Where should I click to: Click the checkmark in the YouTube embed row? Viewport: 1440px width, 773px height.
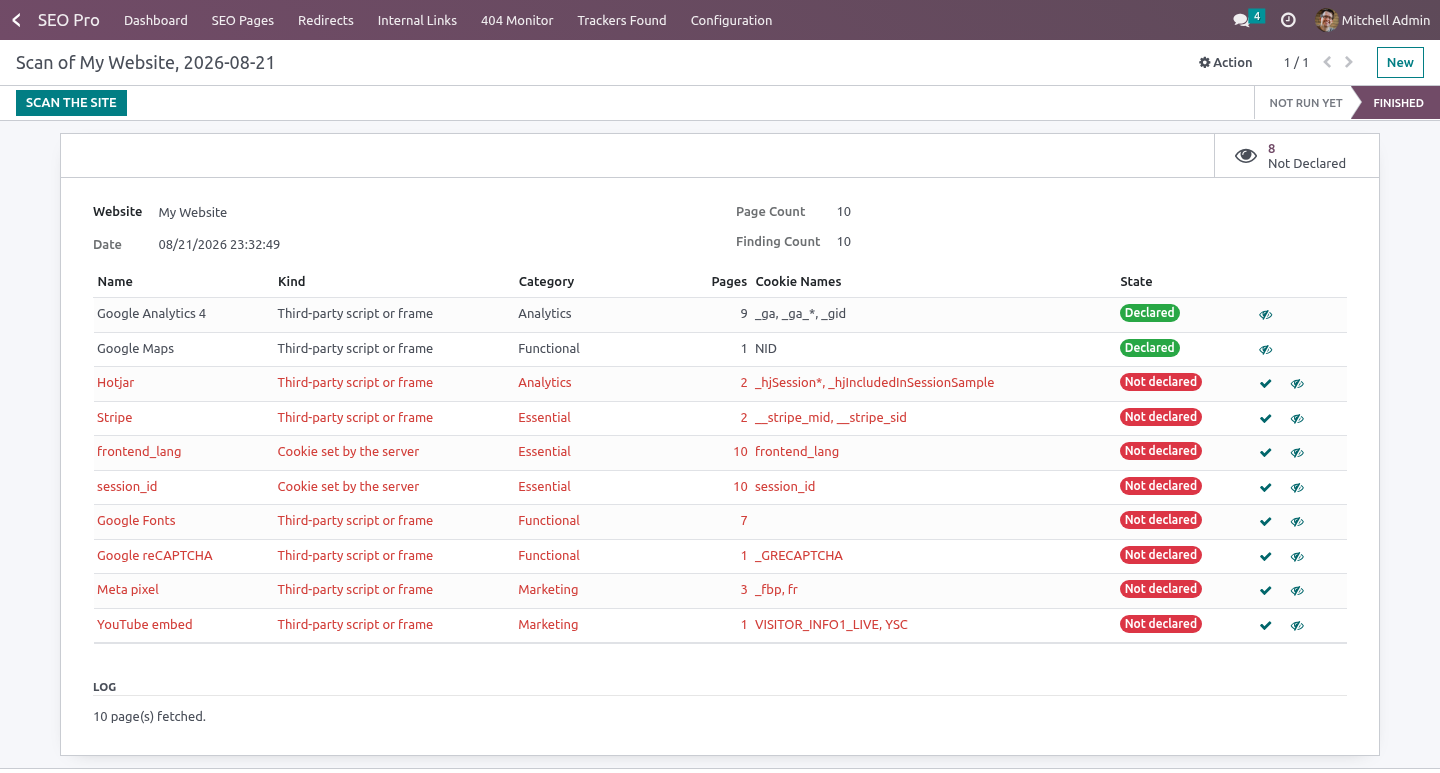pyautogui.click(x=1266, y=626)
